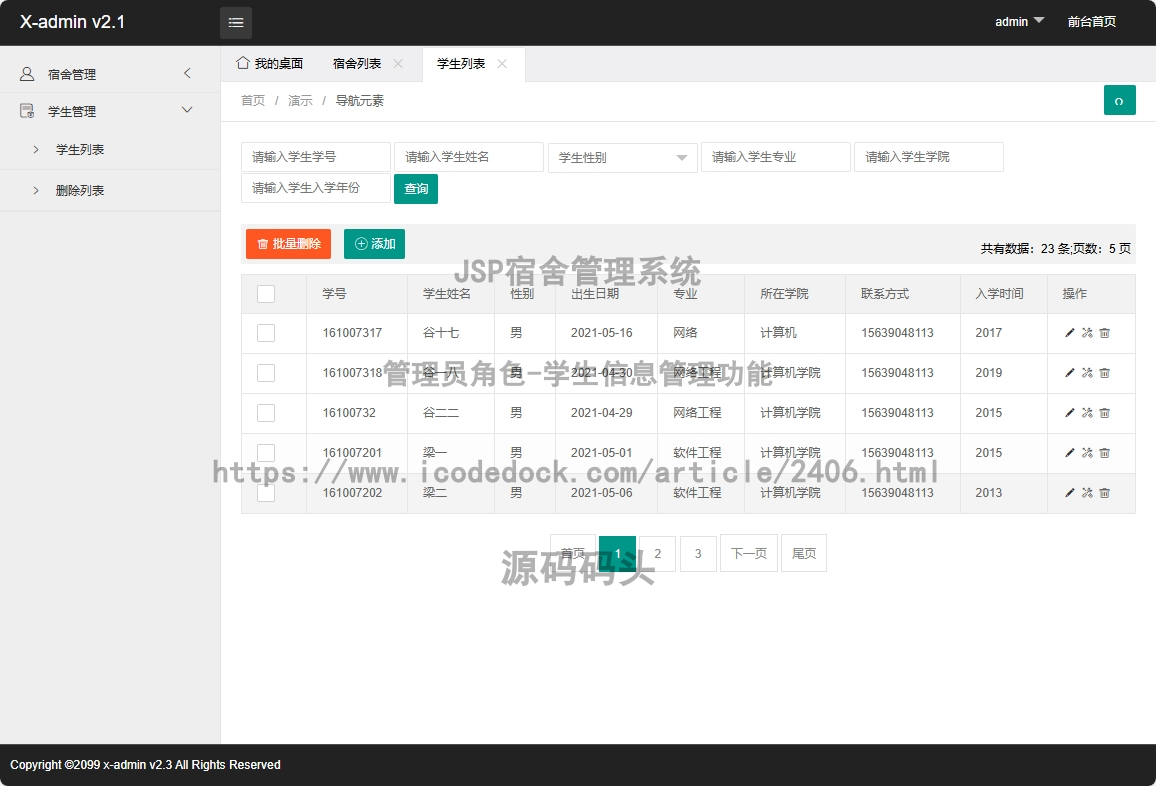Open the 学生性别 dropdown
Image resolution: width=1156 pixels, height=786 pixels.
pos(622,158)
